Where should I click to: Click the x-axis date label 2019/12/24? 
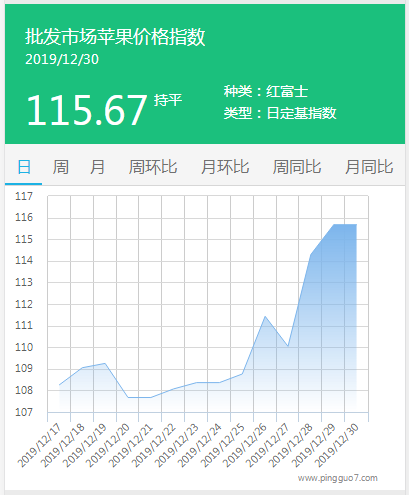click(x=199, y=445)
